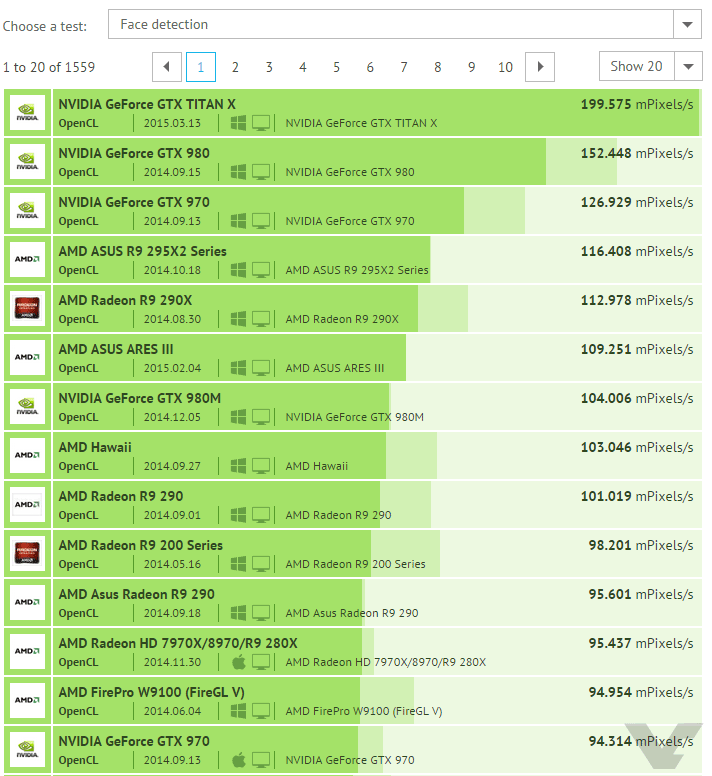Click NVIDIA logo beside GeForce GTX TITAN X
712x776 pixels.
click(x=27, y=113)
